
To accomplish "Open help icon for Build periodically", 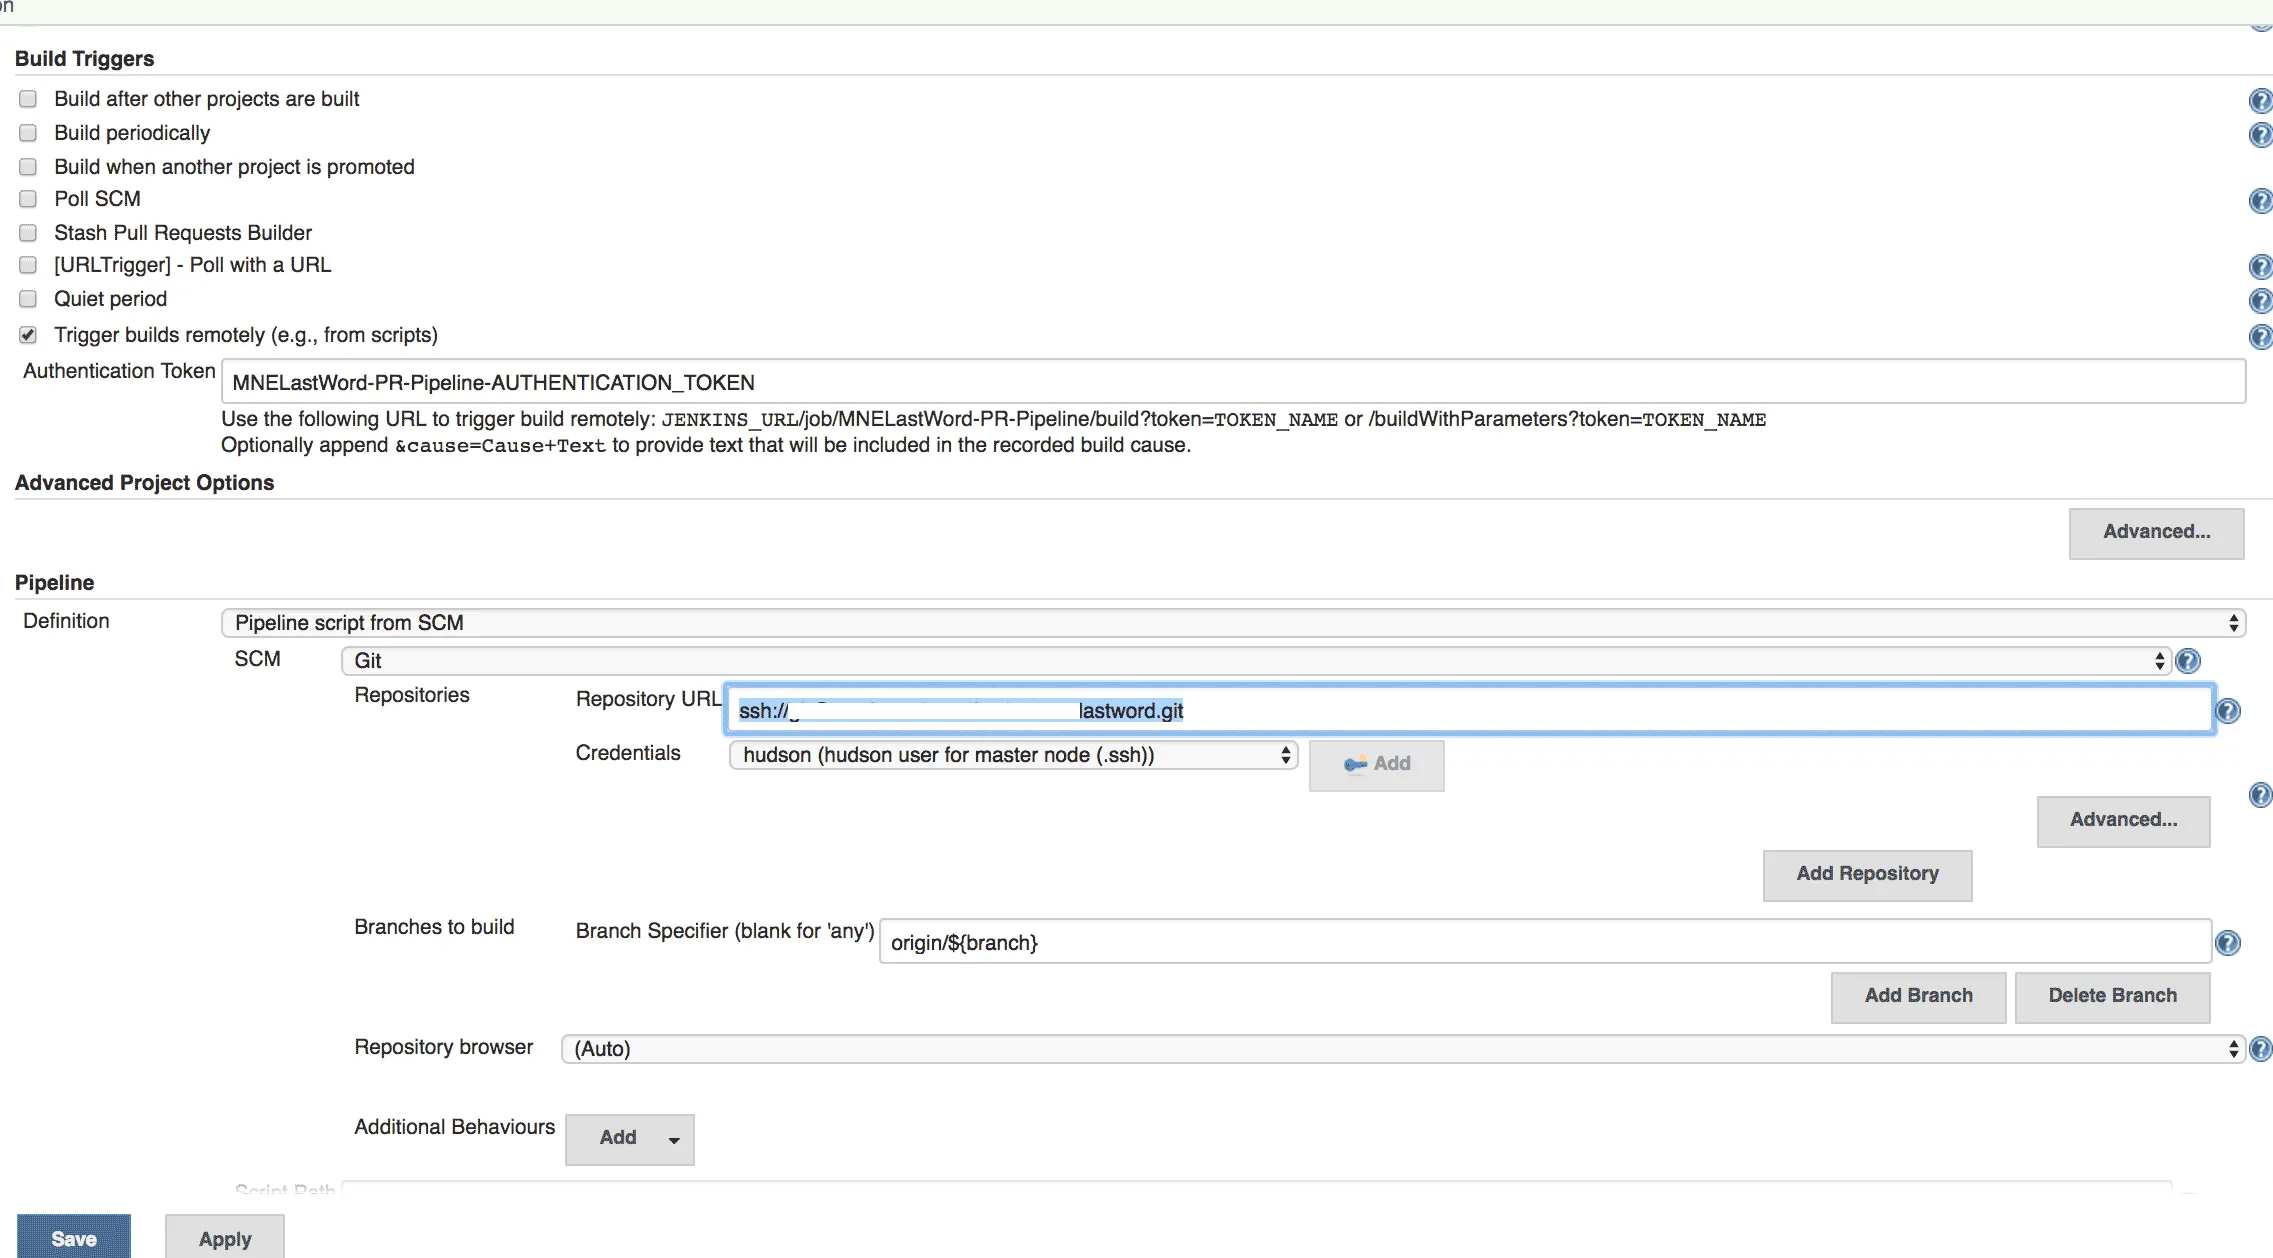I will coord(2259,135).
